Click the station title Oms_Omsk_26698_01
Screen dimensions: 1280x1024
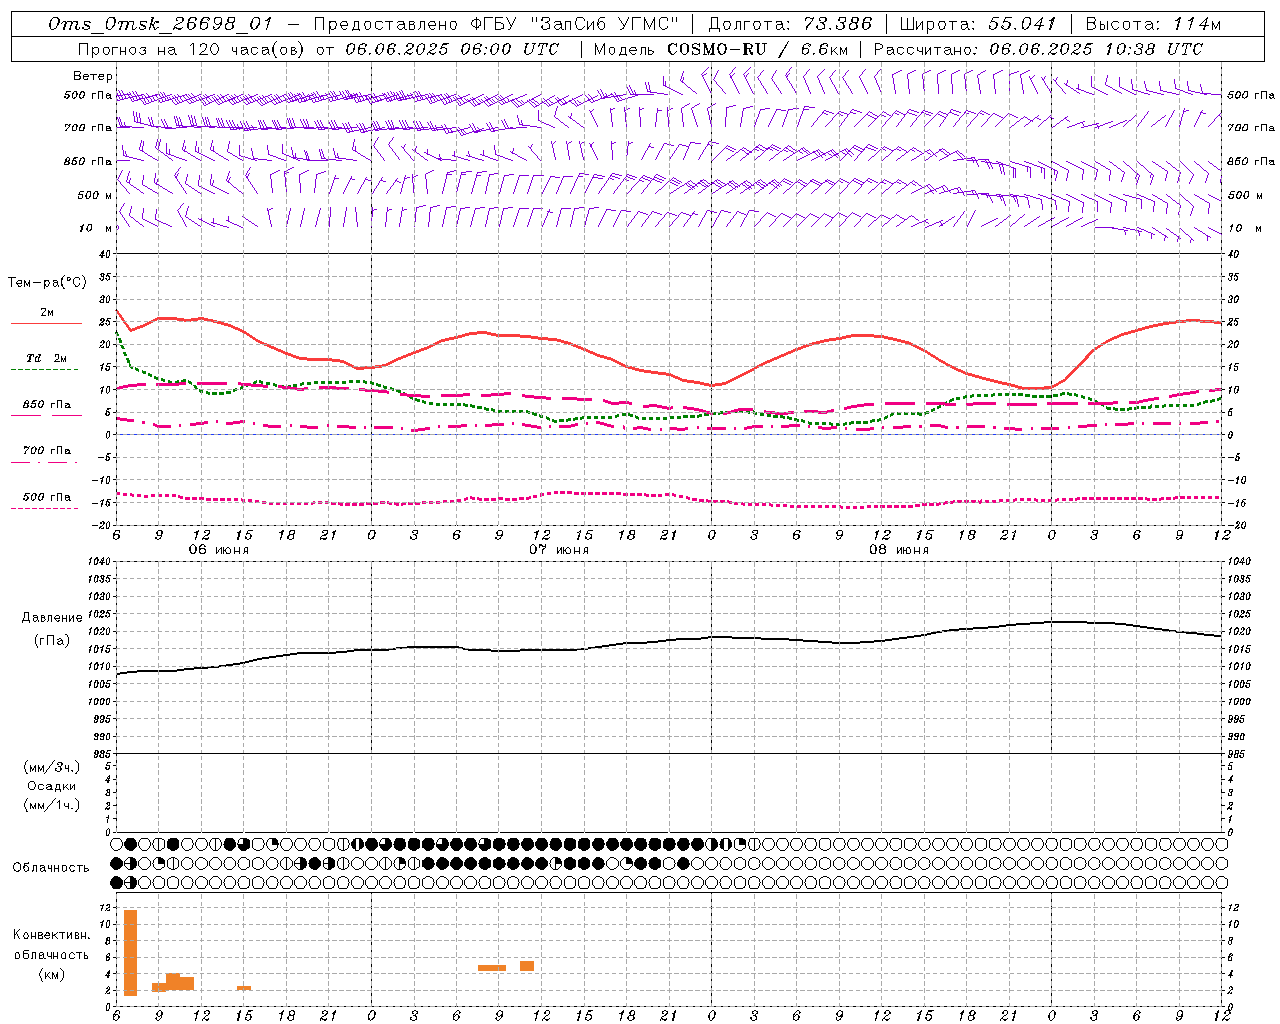tap(160, 24)
